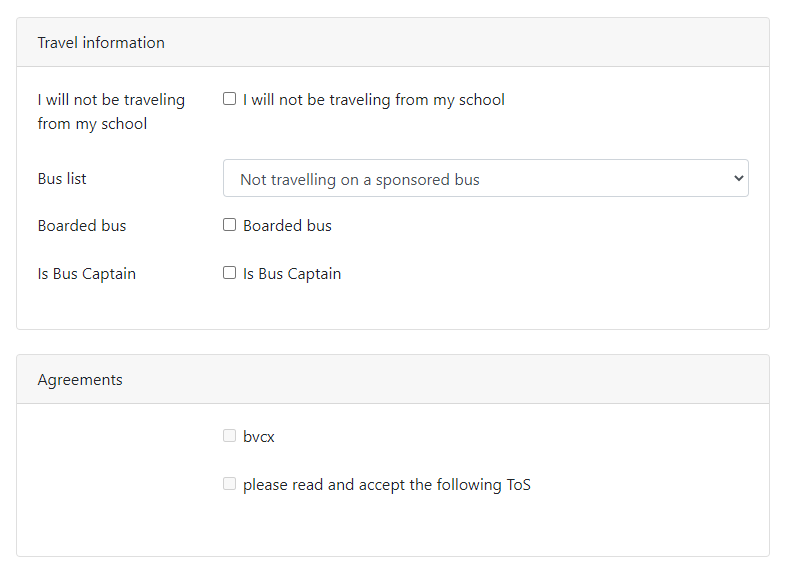
Task: Toggle the bvcx agreement checkbox
Action: coord(229,436)
